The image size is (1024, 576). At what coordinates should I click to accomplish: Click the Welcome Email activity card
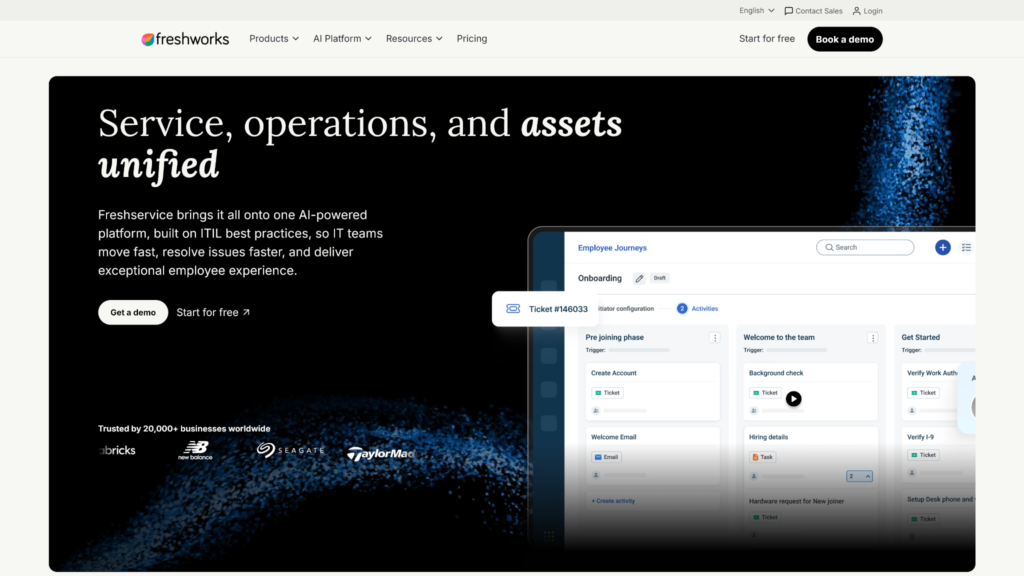point(652,456)
